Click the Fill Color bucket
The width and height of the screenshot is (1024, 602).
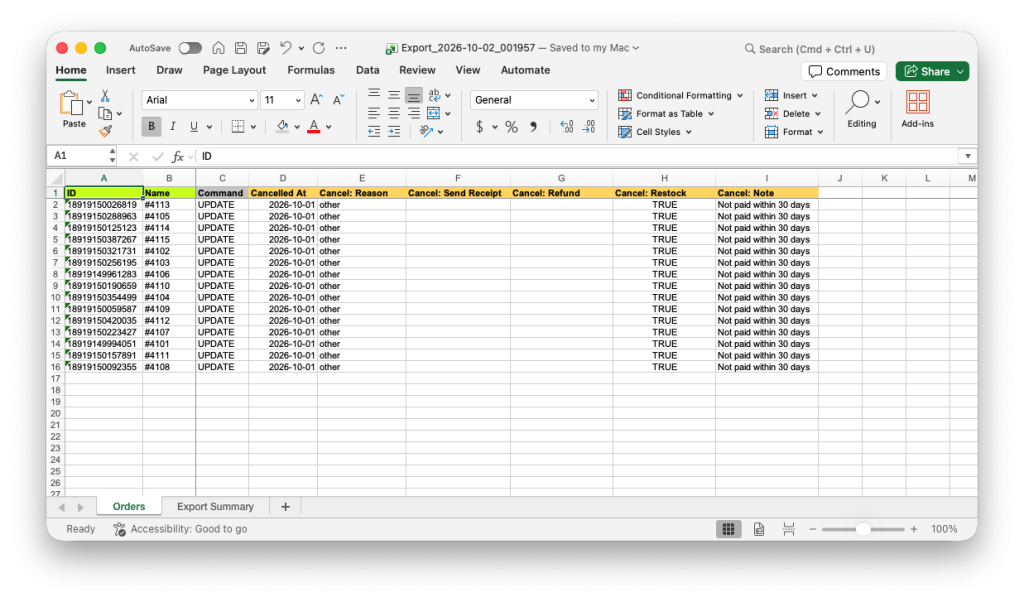(x=282, y=127)
